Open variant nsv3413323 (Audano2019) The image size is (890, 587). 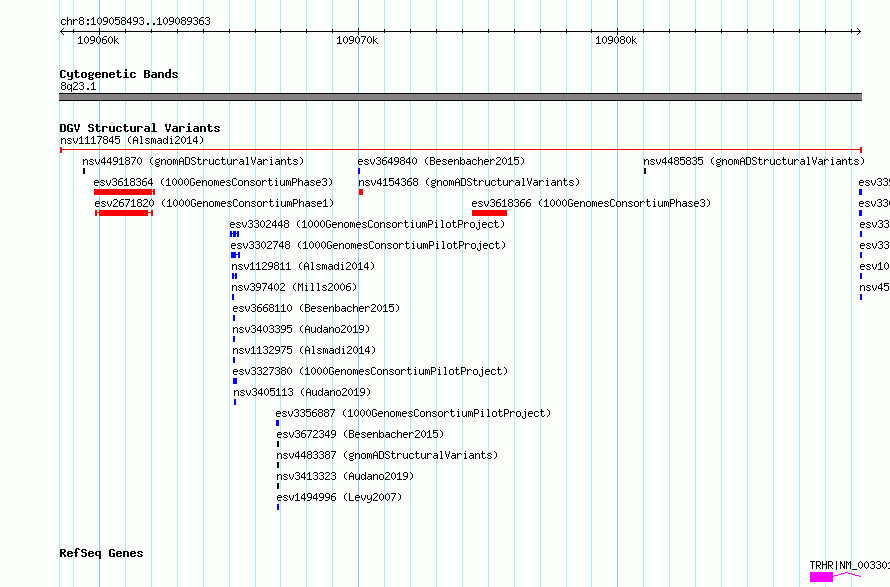pyautogui.click(x=345, y=476)
